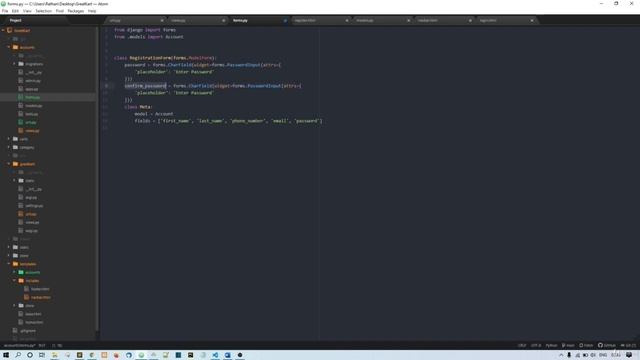
Task: Open the Find menu
Action: (x=60, y=11)
